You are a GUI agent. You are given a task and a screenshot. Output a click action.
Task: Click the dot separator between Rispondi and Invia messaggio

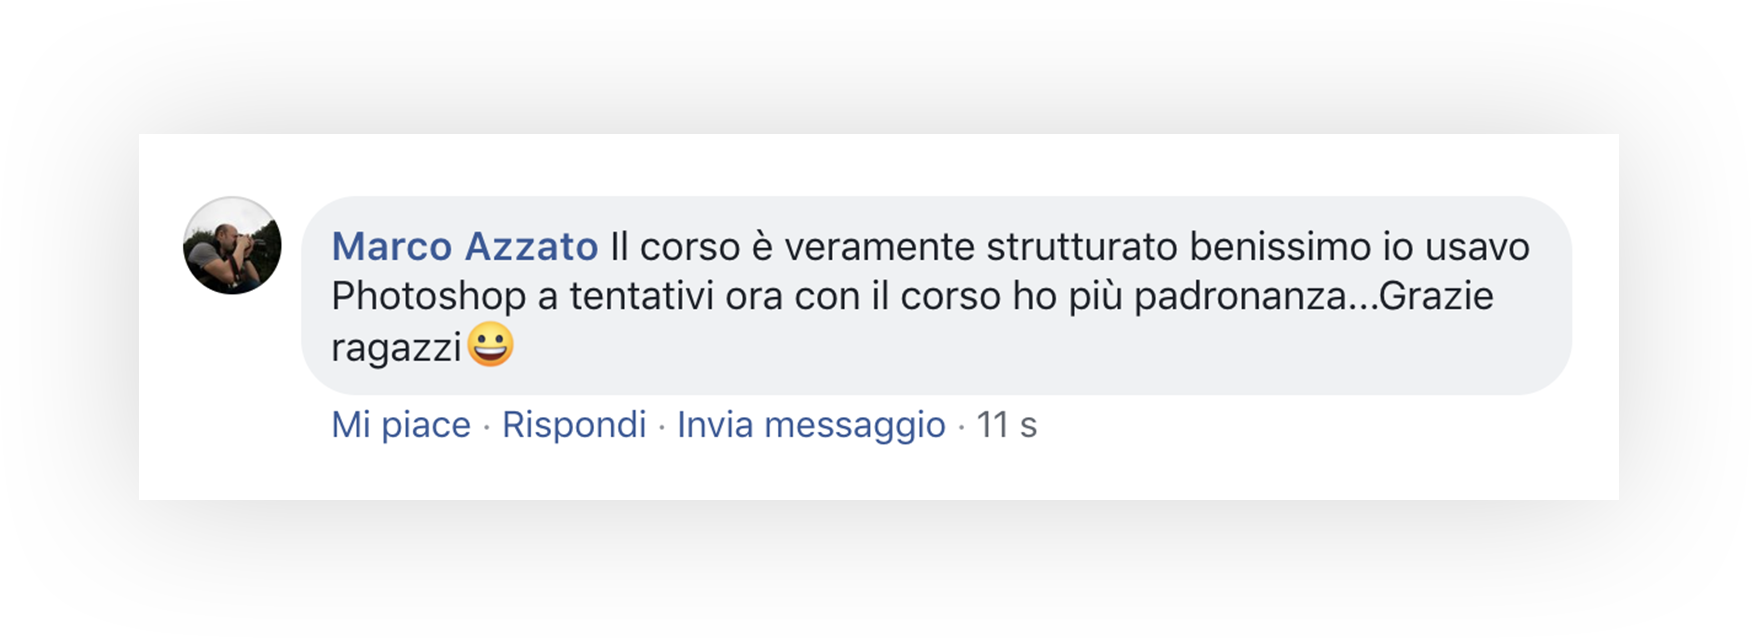pyautogui.click(x=662, y=427)
